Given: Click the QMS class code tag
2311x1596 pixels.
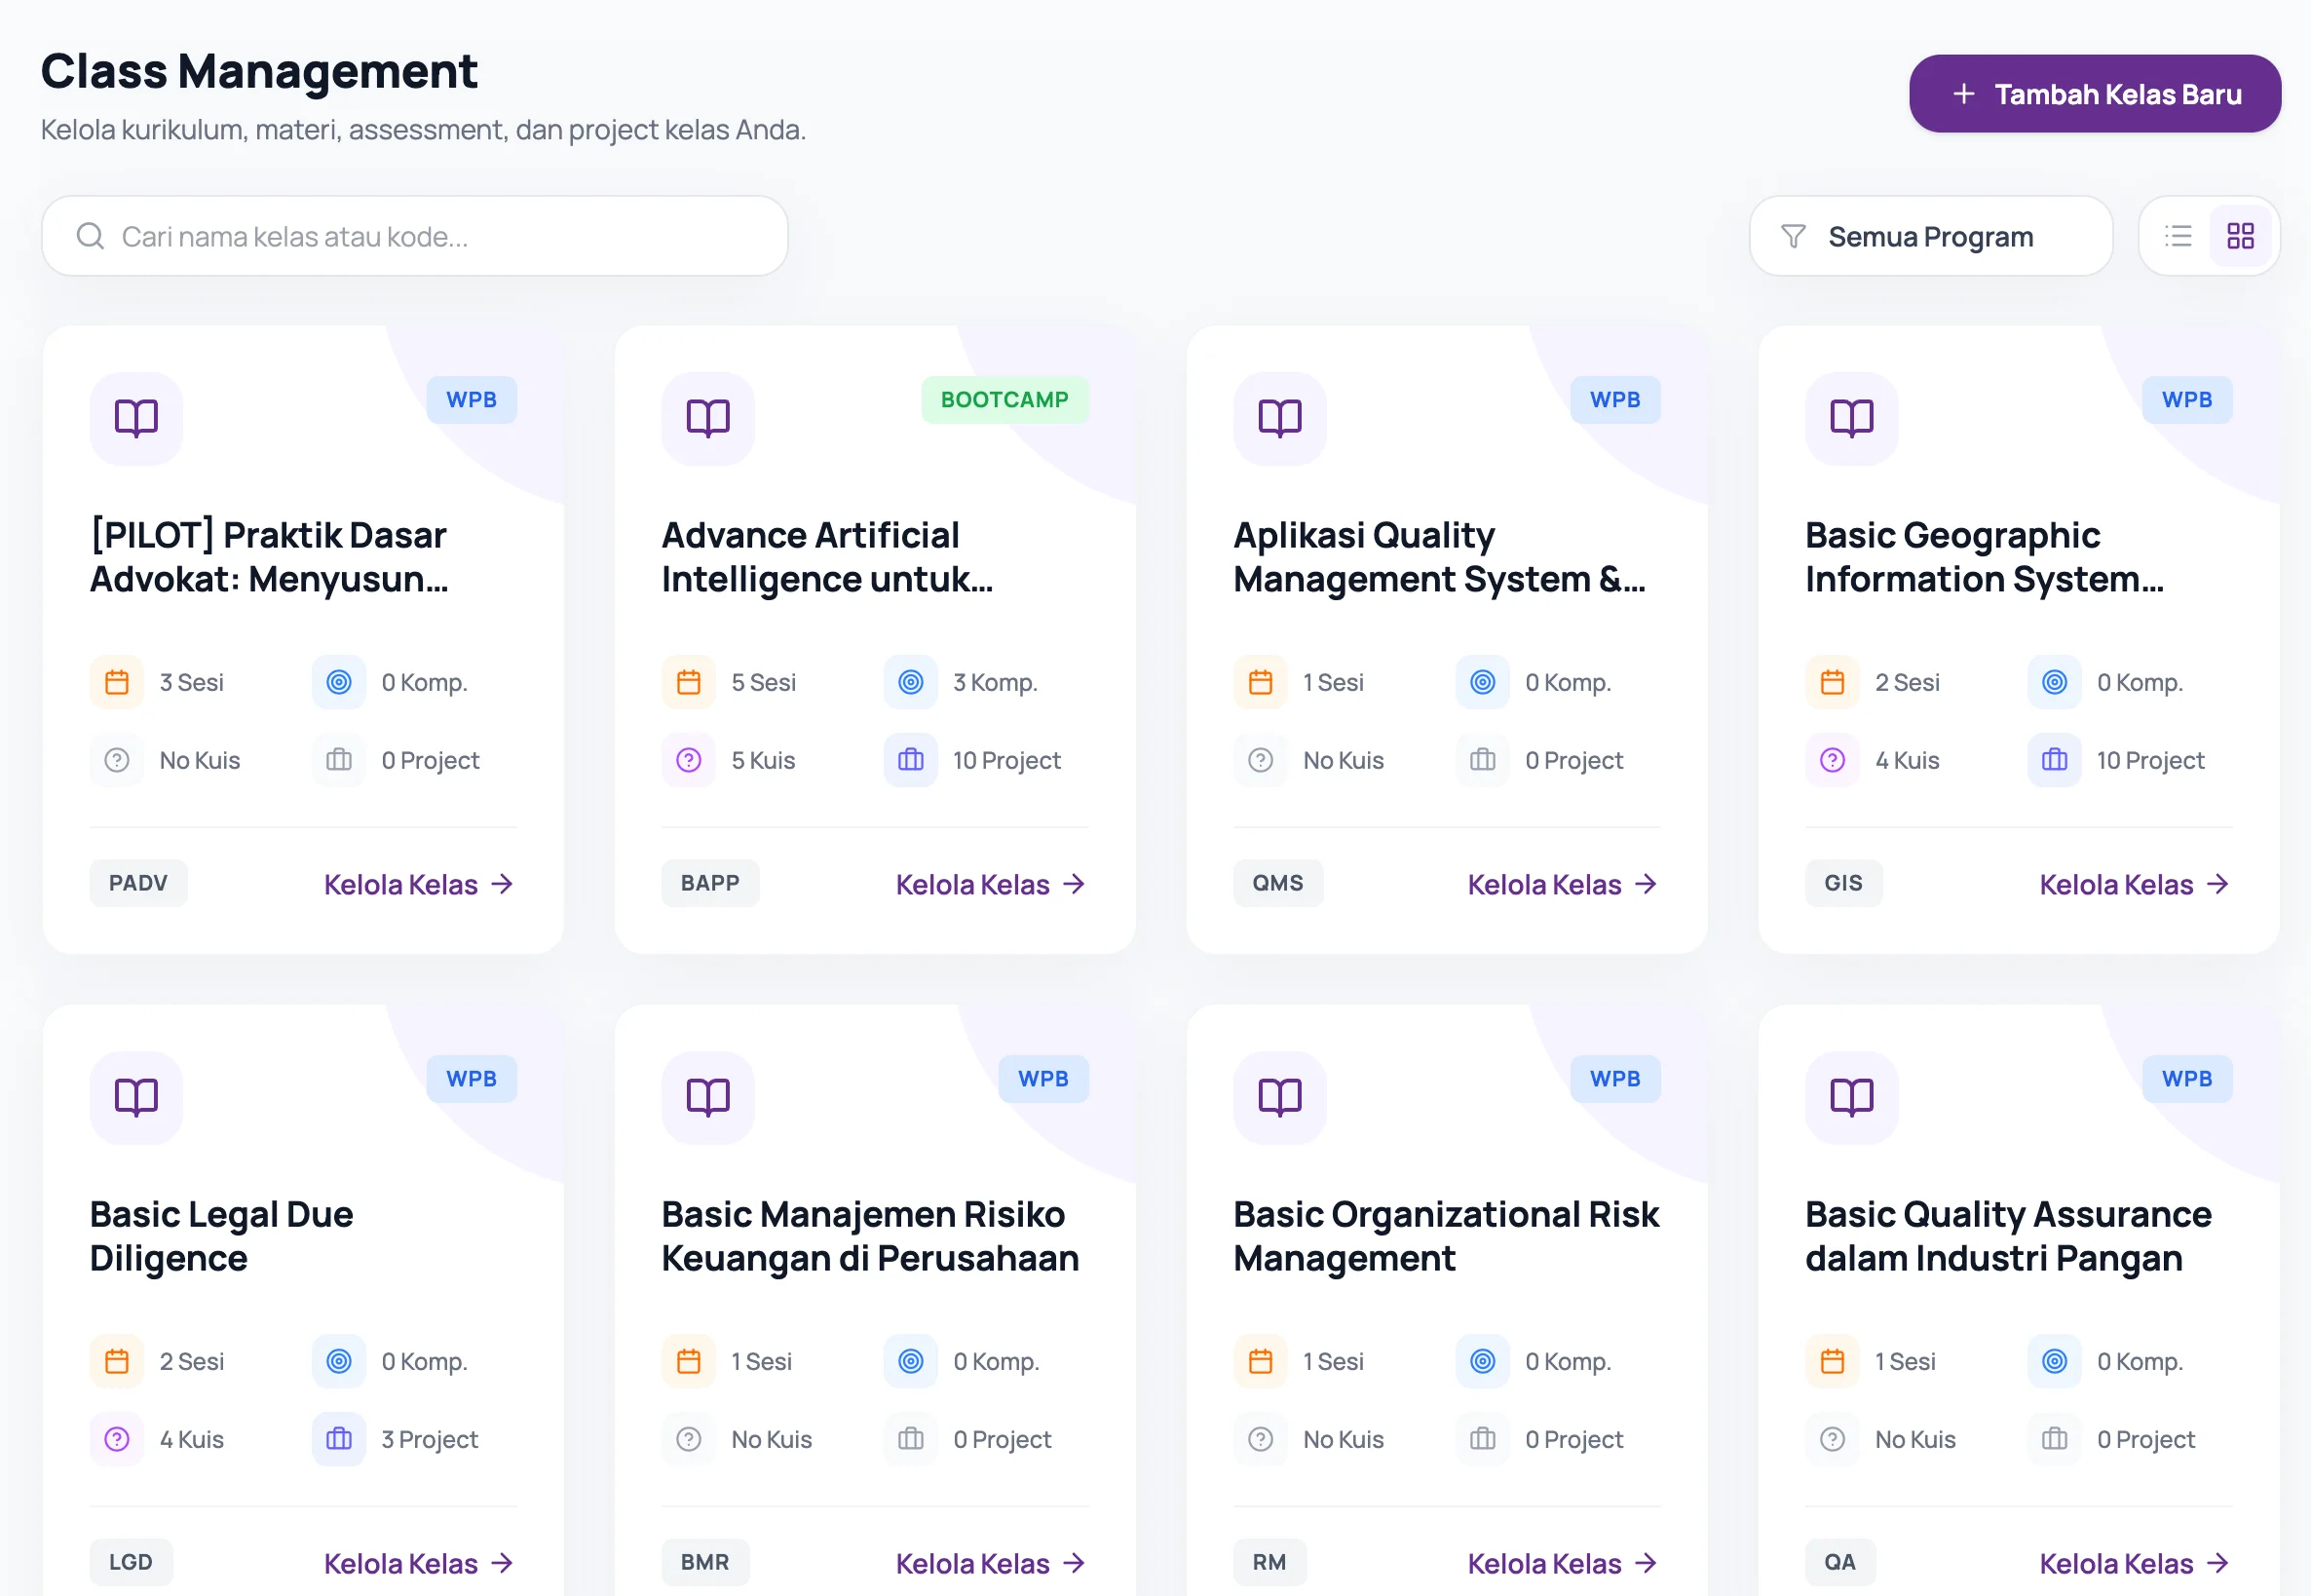Looking at the screenshot, I should point(1278,883).
